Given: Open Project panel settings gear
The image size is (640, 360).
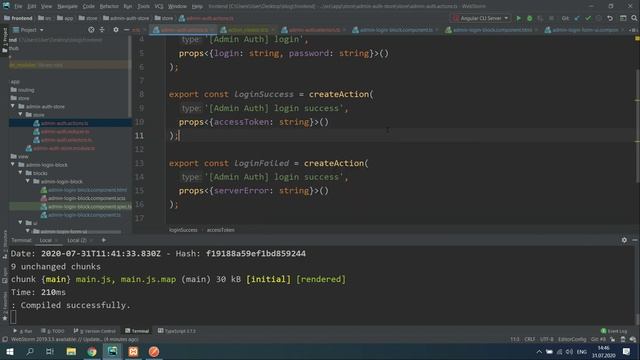Looking at the screenshot, I should click(116, 30).
